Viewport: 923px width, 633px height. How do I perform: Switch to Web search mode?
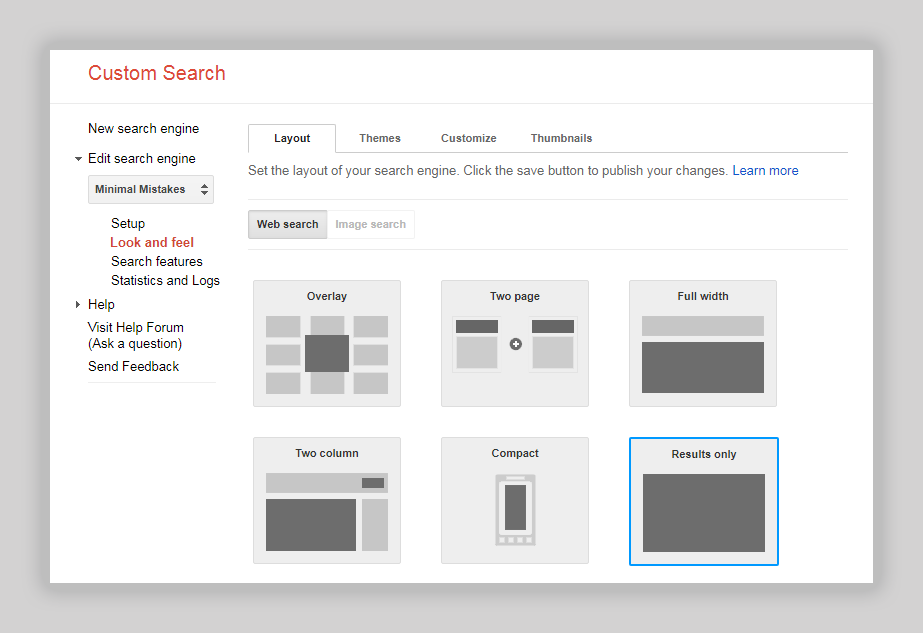287,224
